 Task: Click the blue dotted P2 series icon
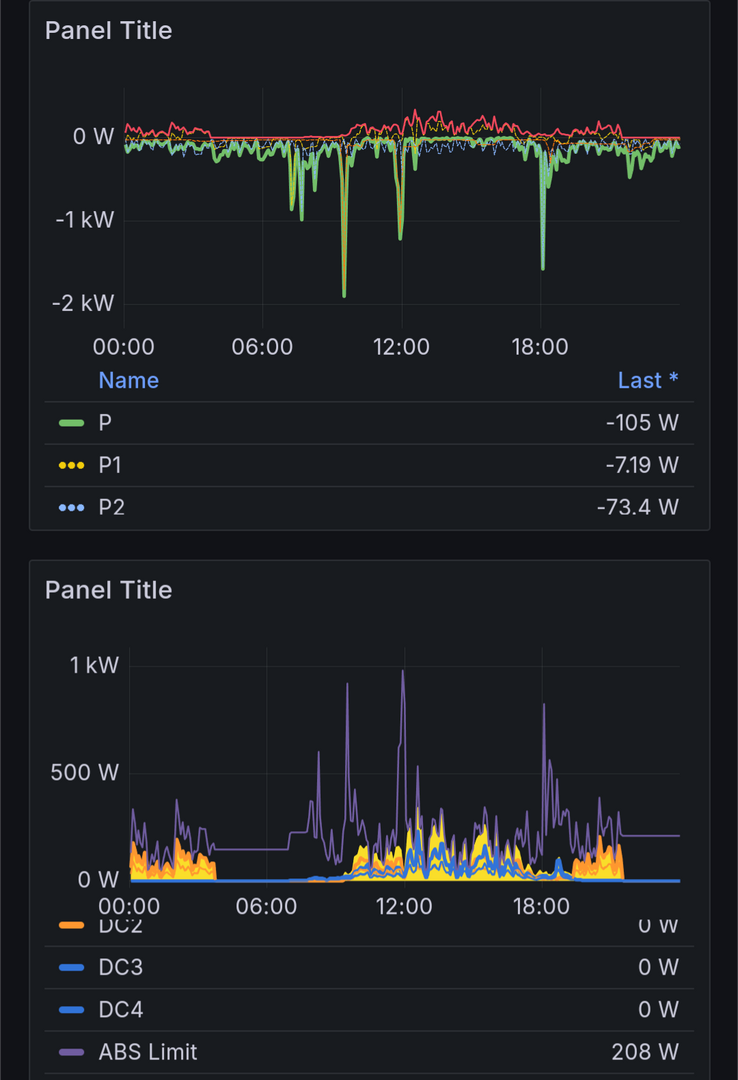click(71, 507)
